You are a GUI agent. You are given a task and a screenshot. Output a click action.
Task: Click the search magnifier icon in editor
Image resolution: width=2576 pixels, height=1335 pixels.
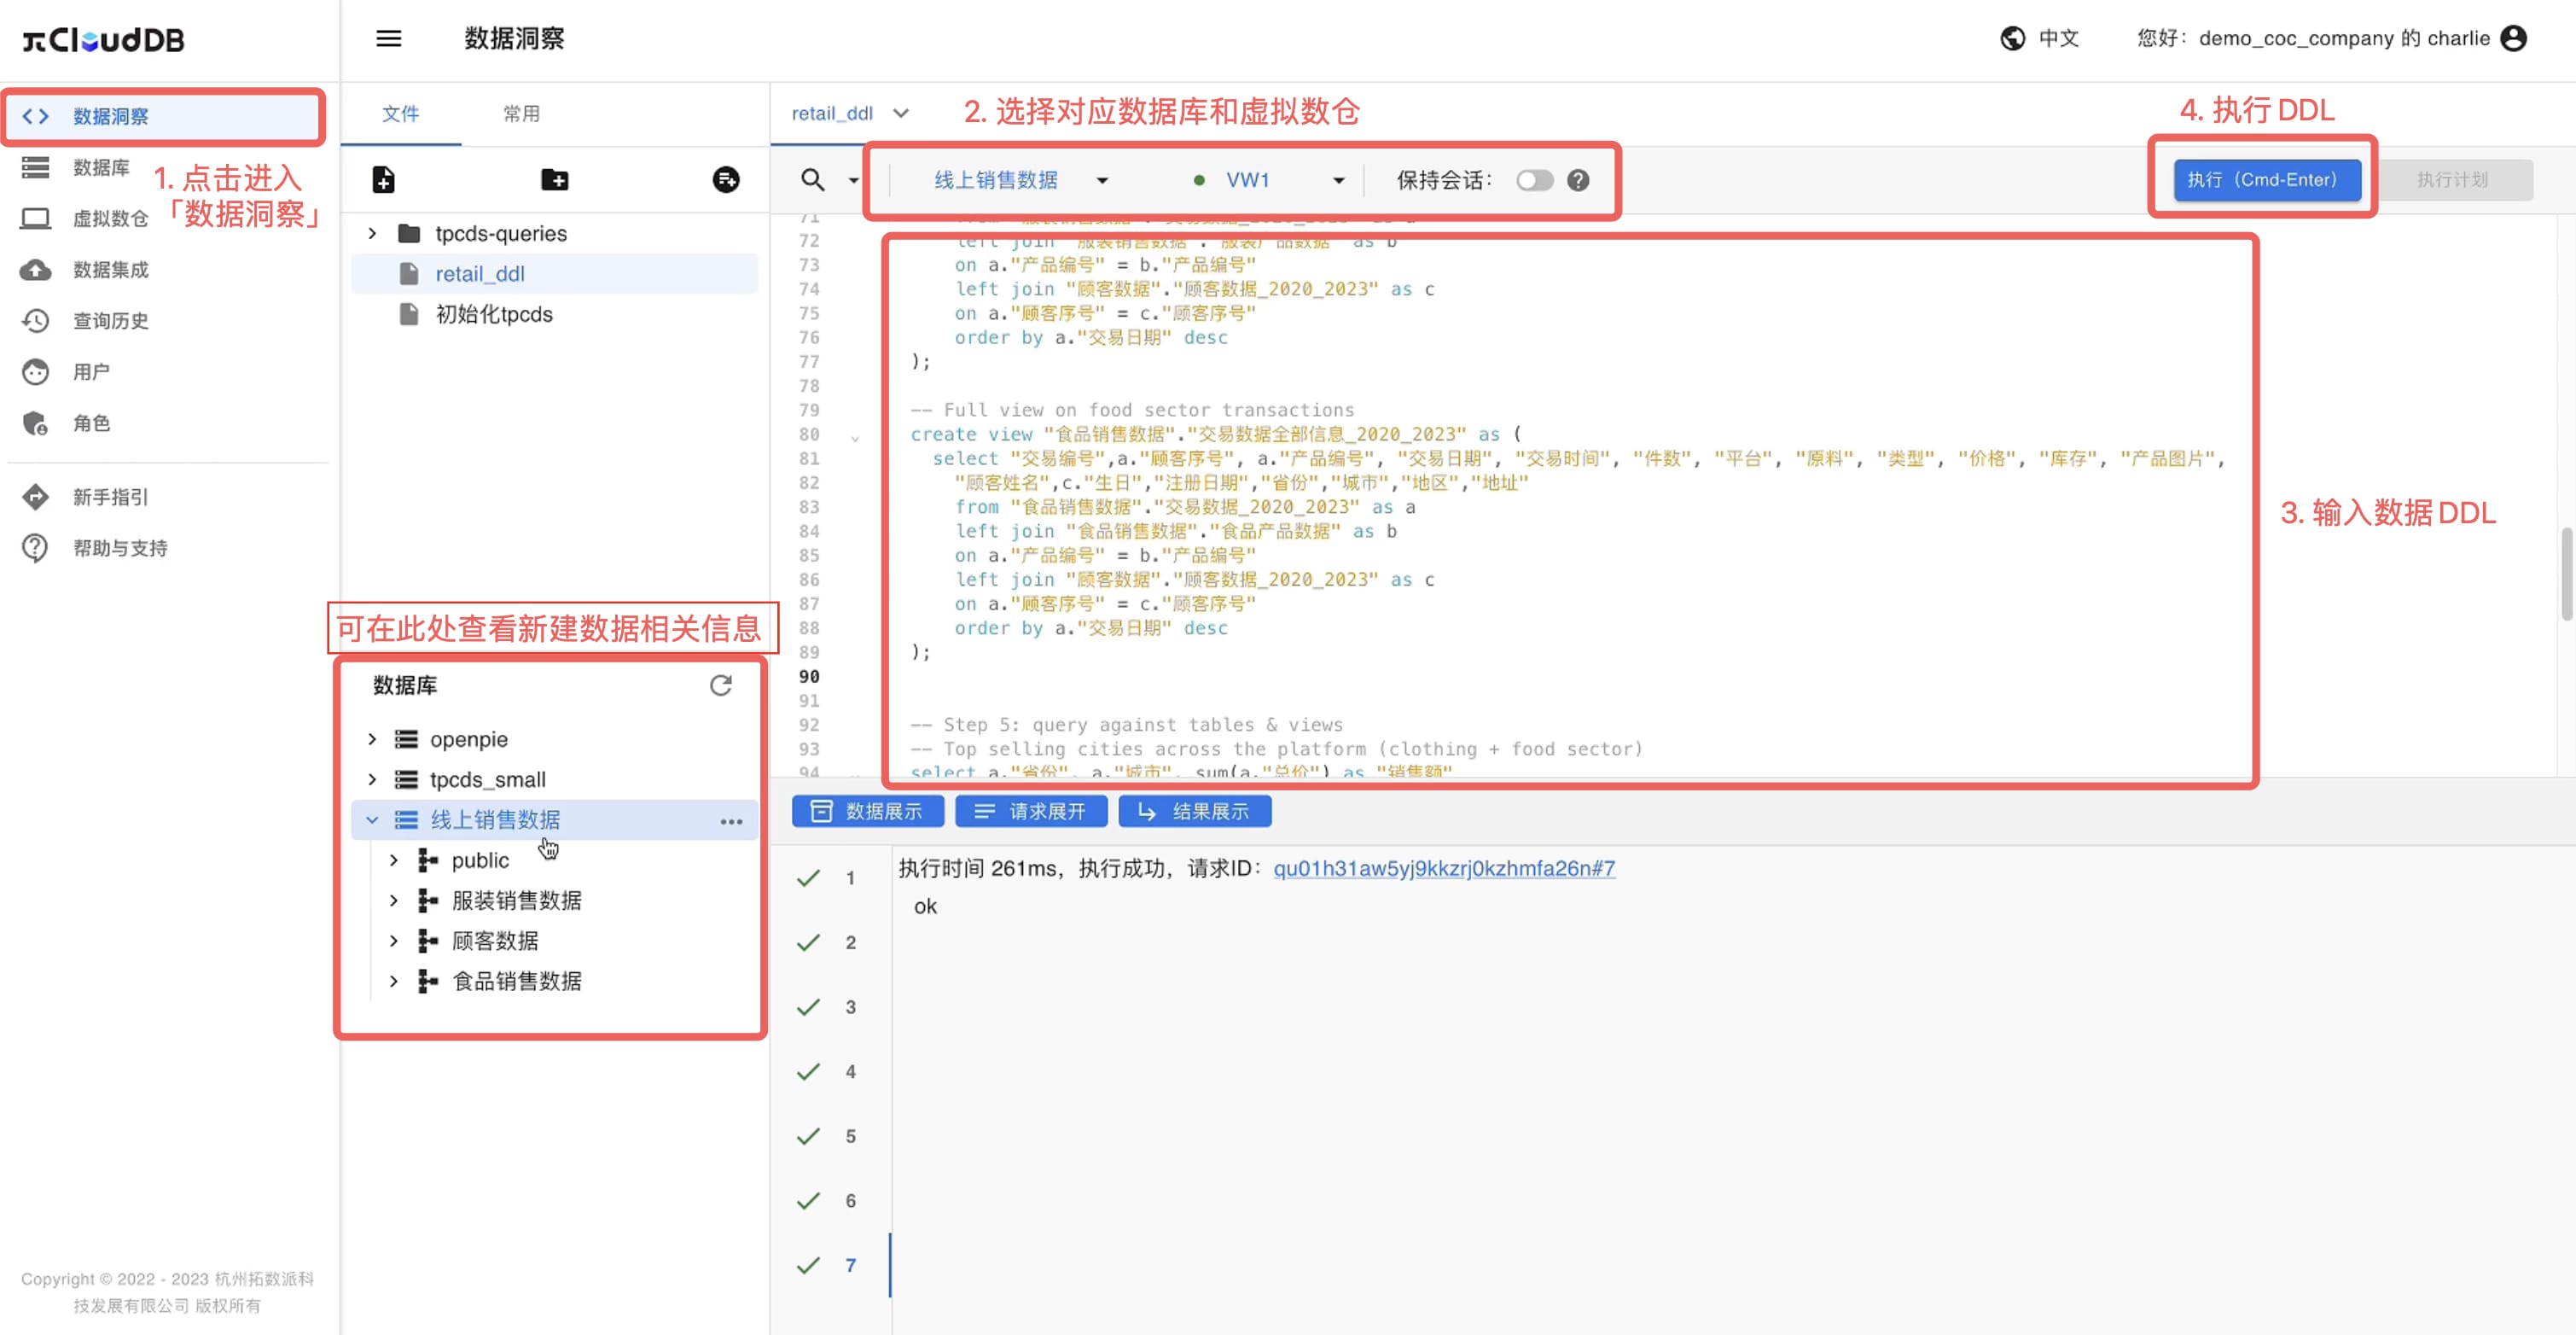[812, 180]
